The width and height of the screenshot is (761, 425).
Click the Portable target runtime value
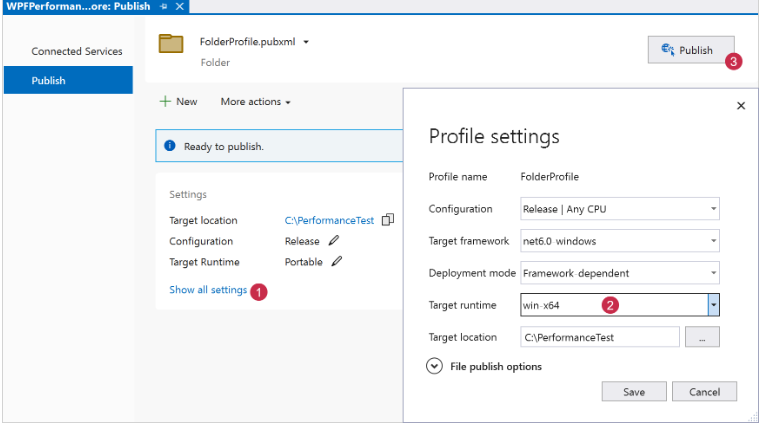(303, 262)
